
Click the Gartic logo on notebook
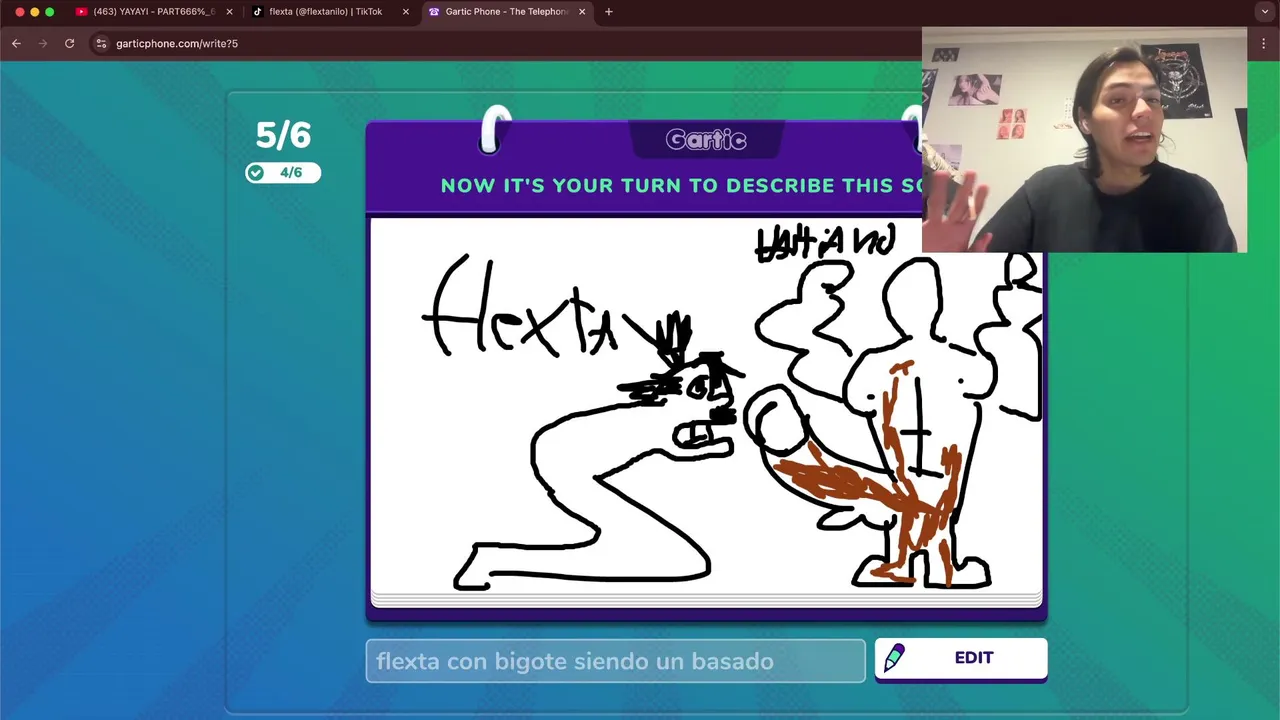(706, 140)
